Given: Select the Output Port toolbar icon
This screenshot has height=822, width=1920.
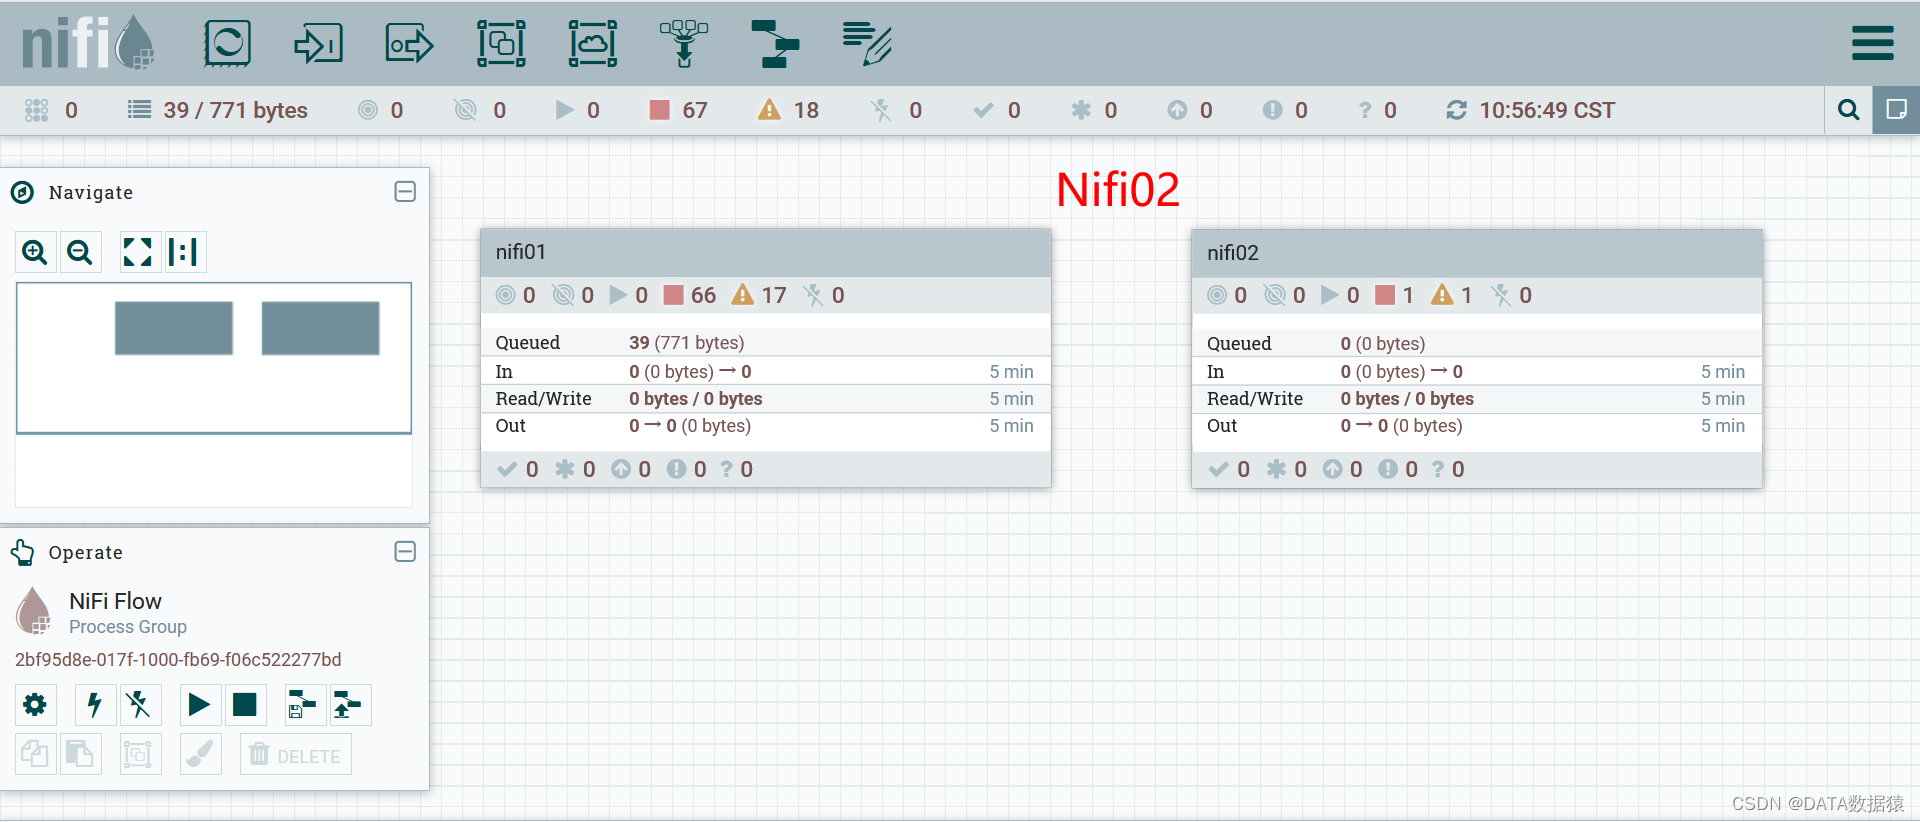Looking at the screenshot, I should (x=410, y=44).
